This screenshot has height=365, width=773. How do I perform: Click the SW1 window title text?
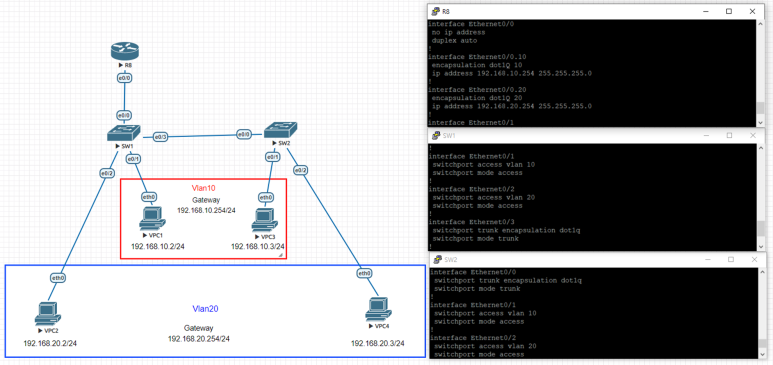(449, 136)
